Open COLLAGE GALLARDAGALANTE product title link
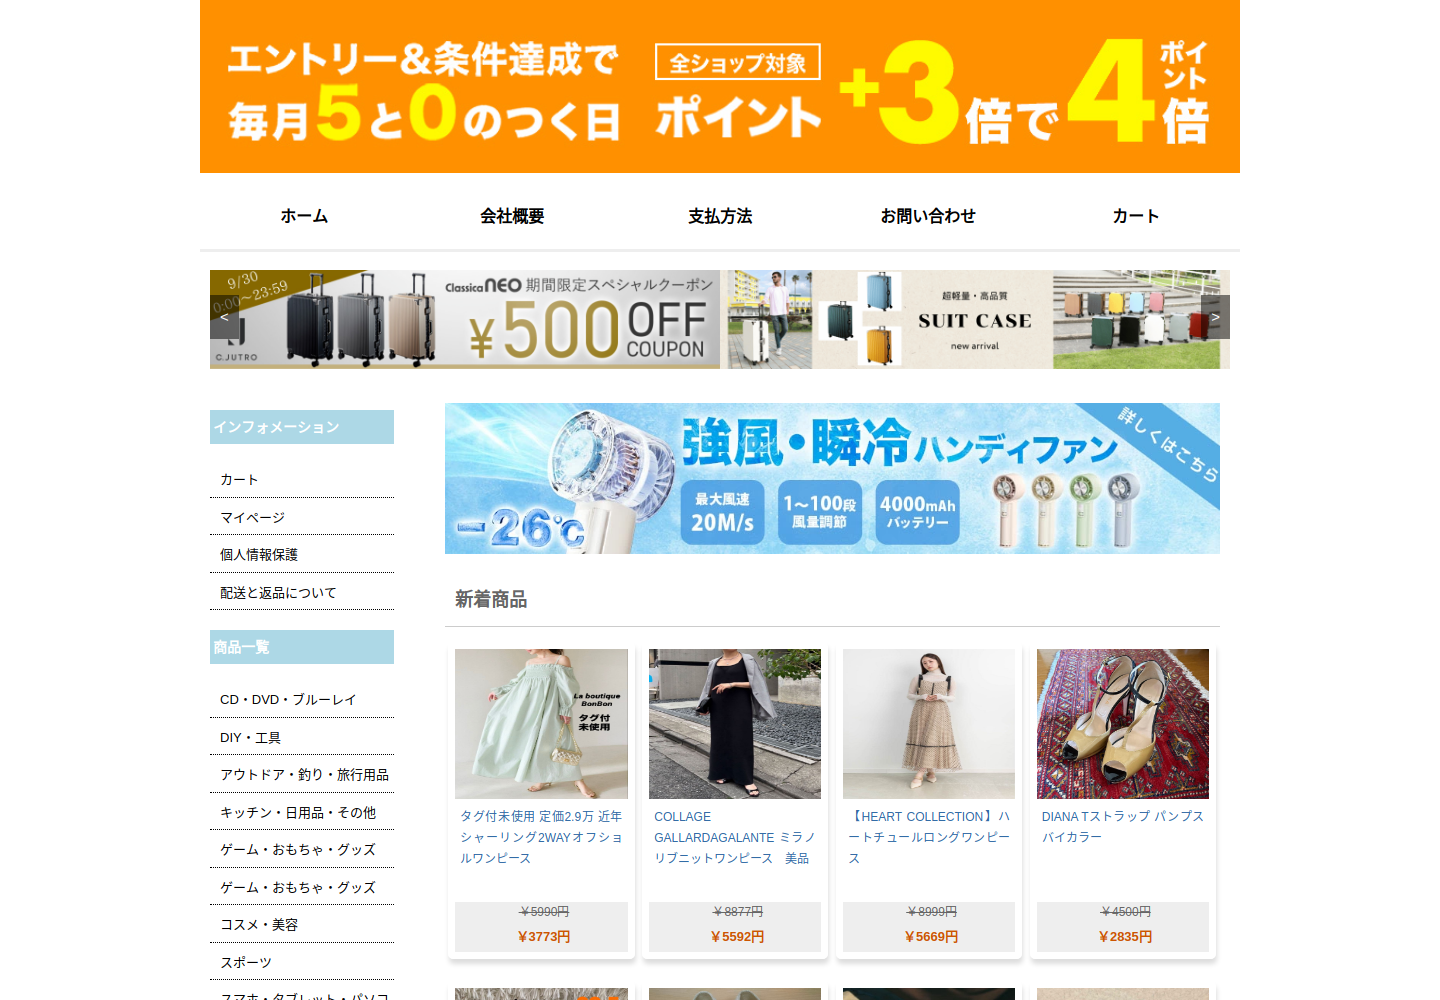Image resolution: width=1440 pixels, height=1000 pixels. pyautogui.click(x=735, y=837)
